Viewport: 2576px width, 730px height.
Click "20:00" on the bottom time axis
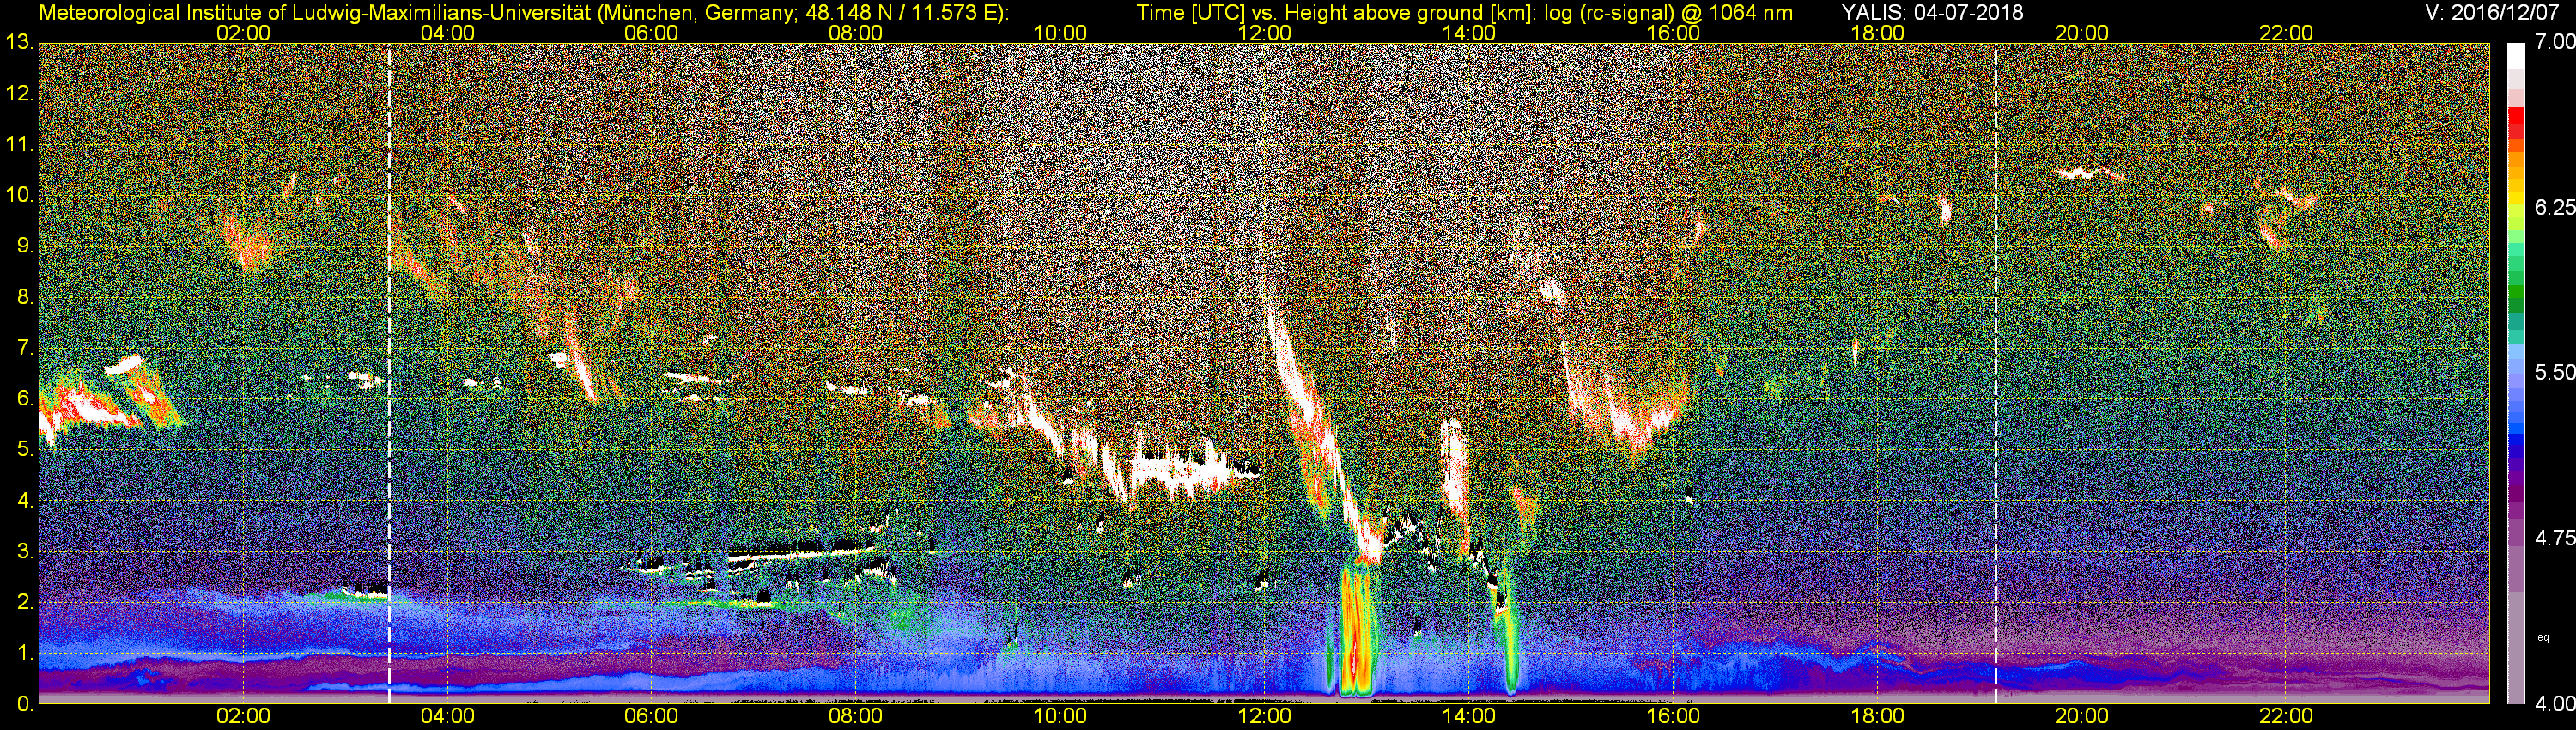click(2082, 717)
